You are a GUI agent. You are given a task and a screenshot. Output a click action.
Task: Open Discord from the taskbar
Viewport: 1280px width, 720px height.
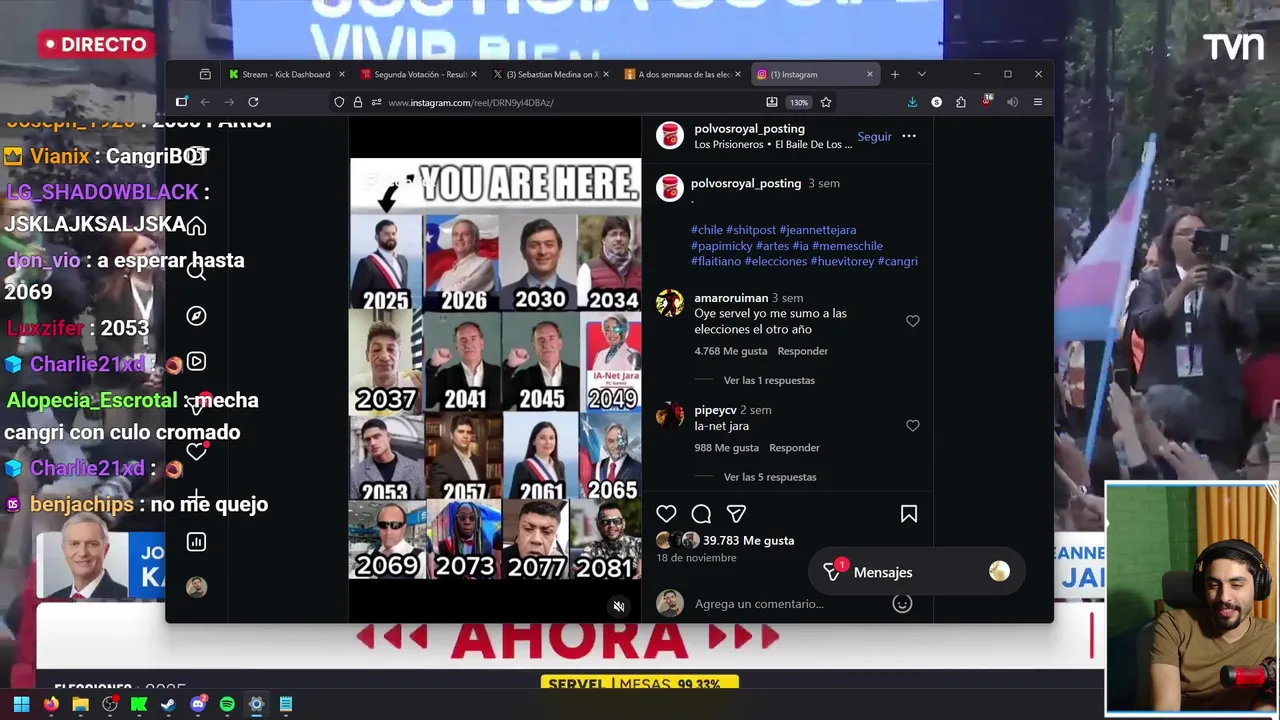(198, 704)
